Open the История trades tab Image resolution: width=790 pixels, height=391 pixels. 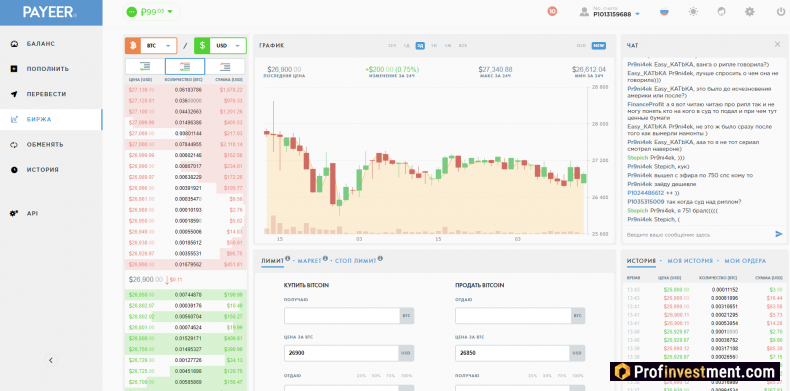point(641,260)
